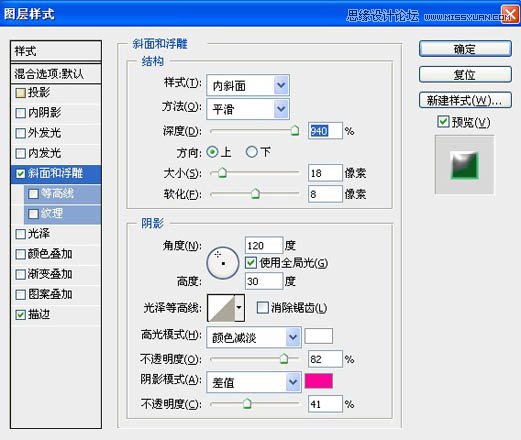This screenshot has width=521, height=440.
Task: Enable the 渐变叠加 gradient overlay checkbox
Action: coord(21,275)
